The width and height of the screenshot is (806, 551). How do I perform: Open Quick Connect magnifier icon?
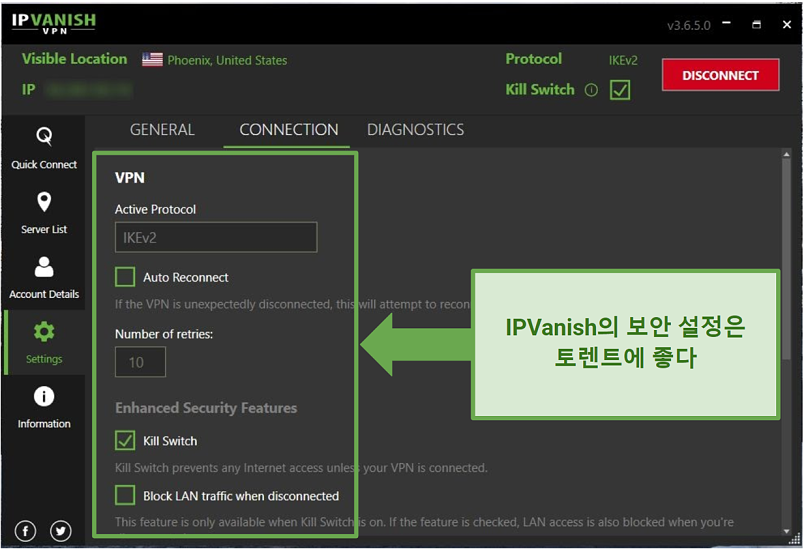44,136
